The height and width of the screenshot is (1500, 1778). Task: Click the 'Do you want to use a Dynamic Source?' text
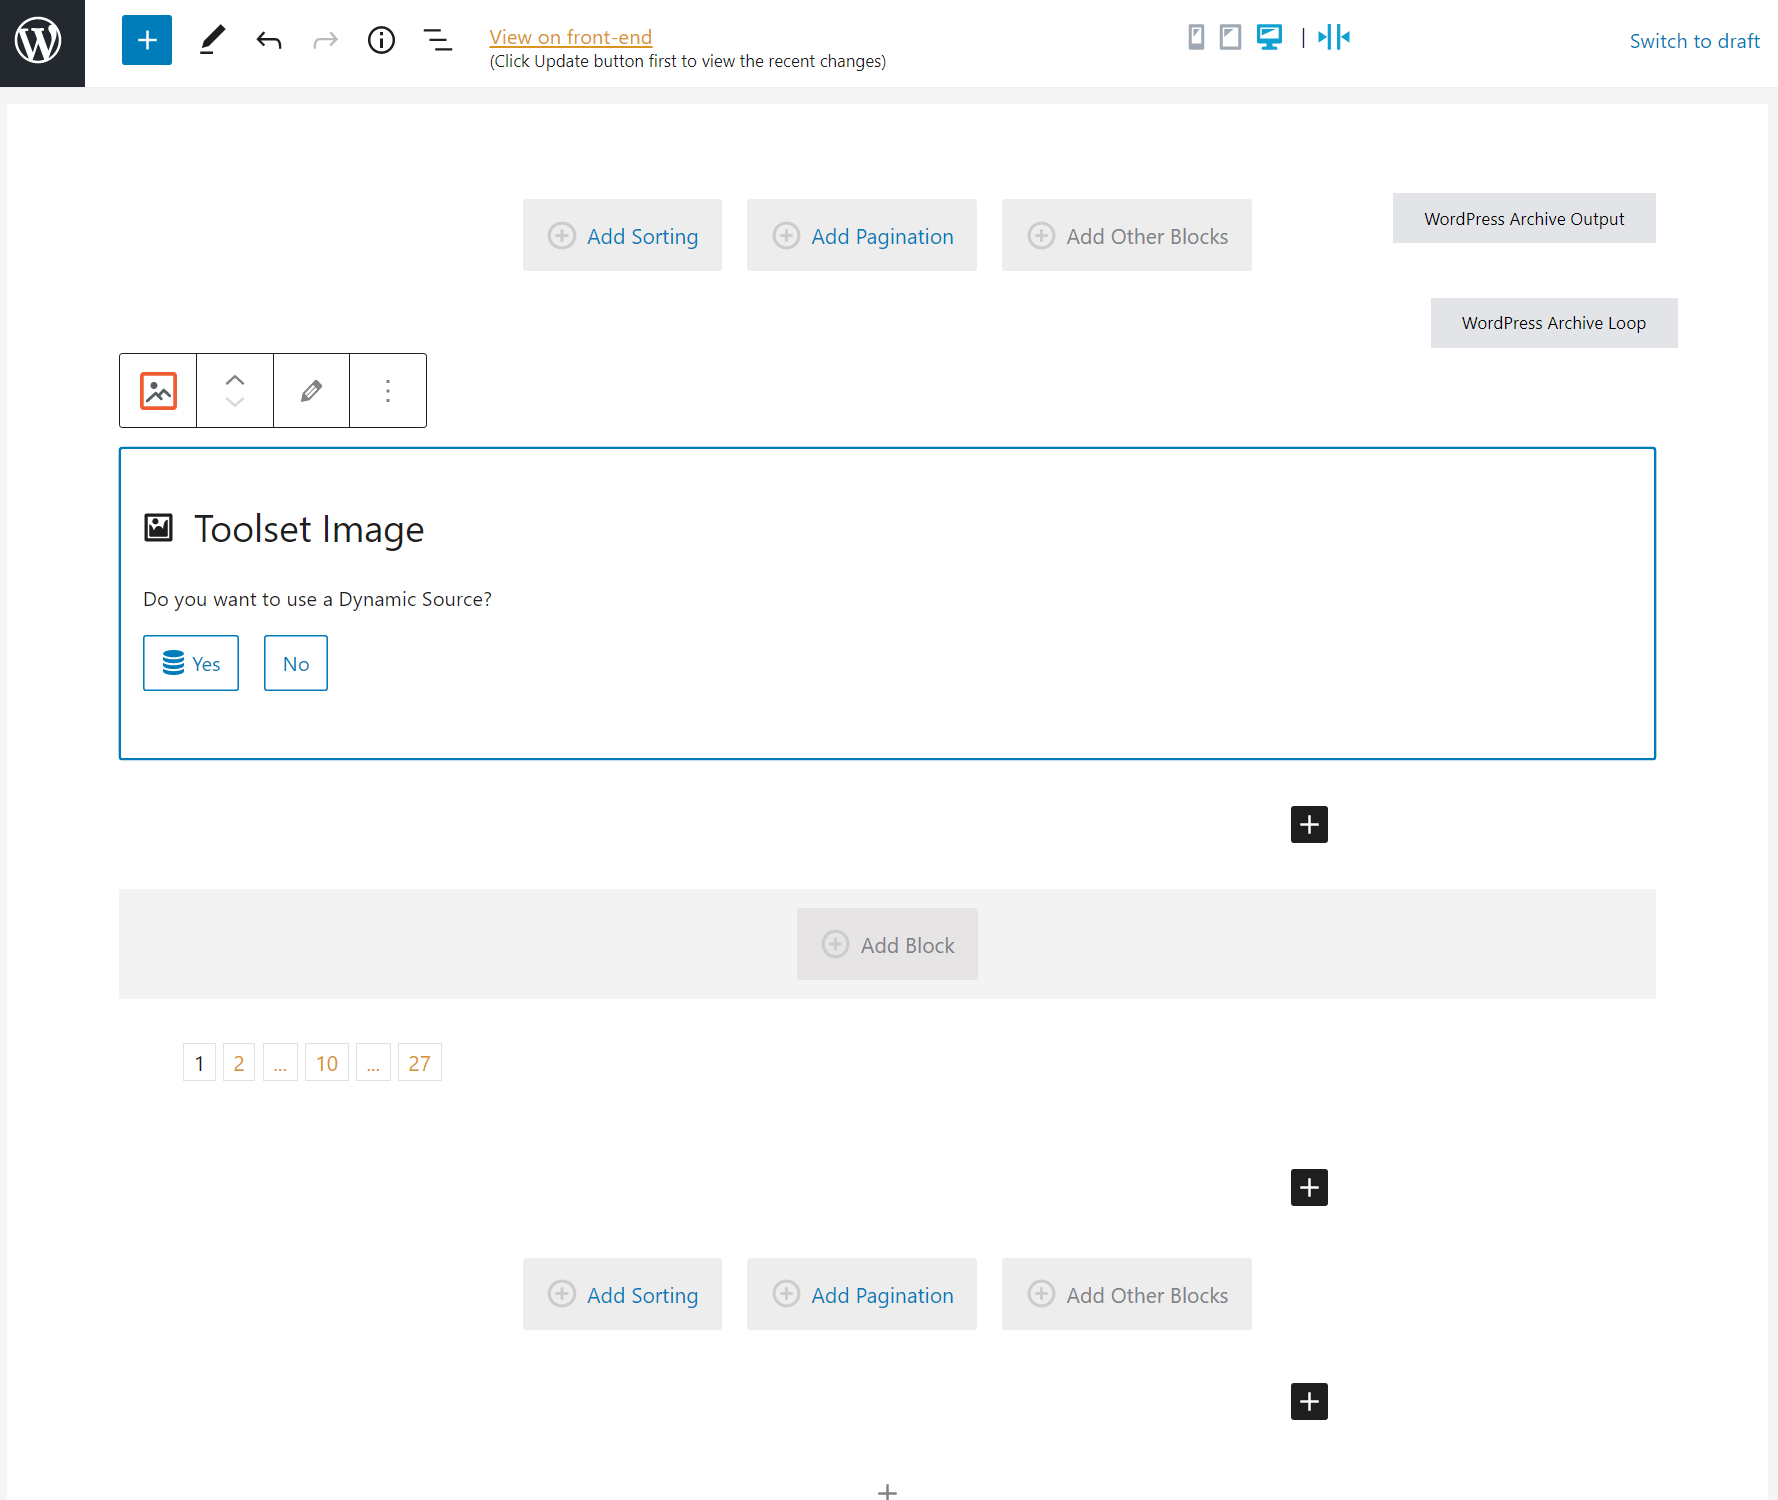(x=317, y=599)
